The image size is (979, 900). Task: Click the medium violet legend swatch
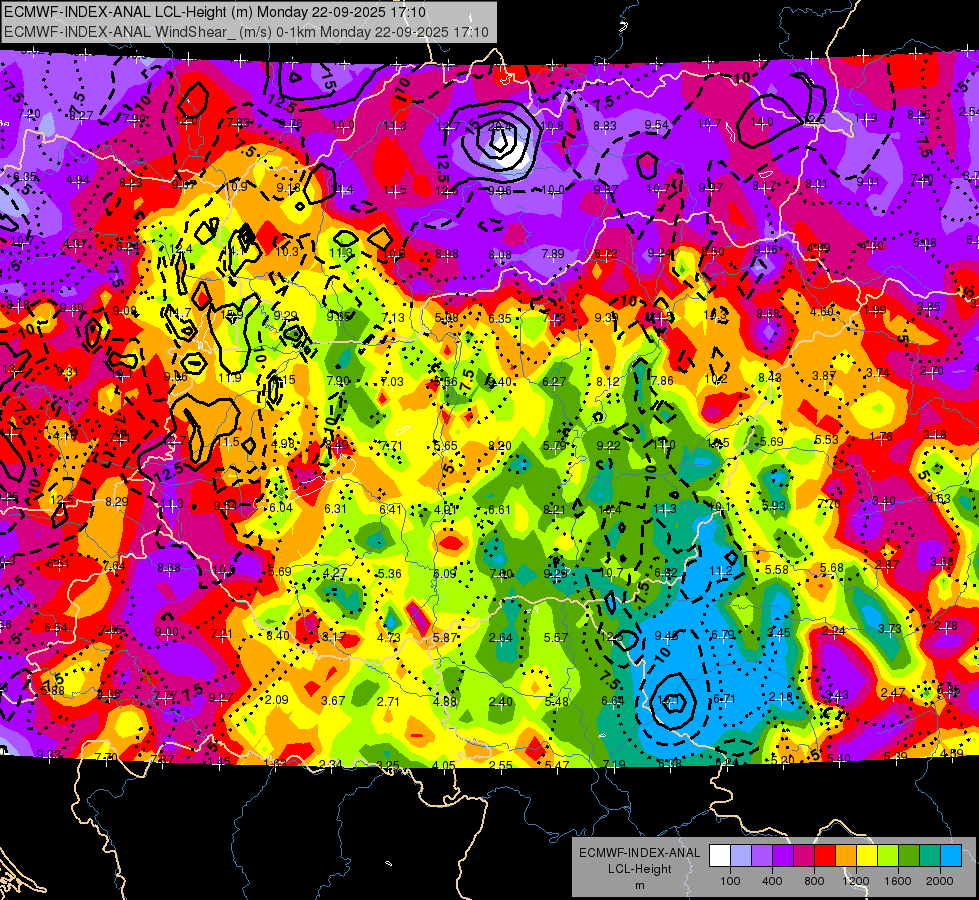click(762, 856)
